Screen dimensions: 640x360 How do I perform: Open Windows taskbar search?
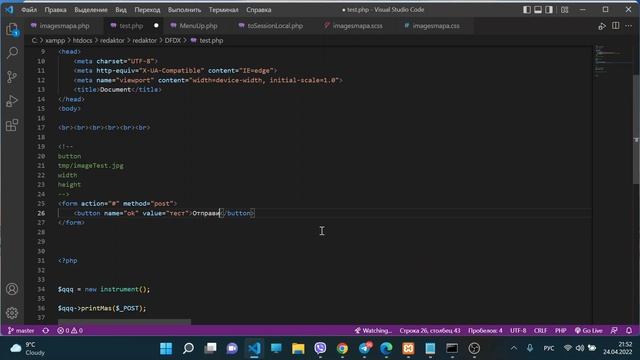[188, 348]
